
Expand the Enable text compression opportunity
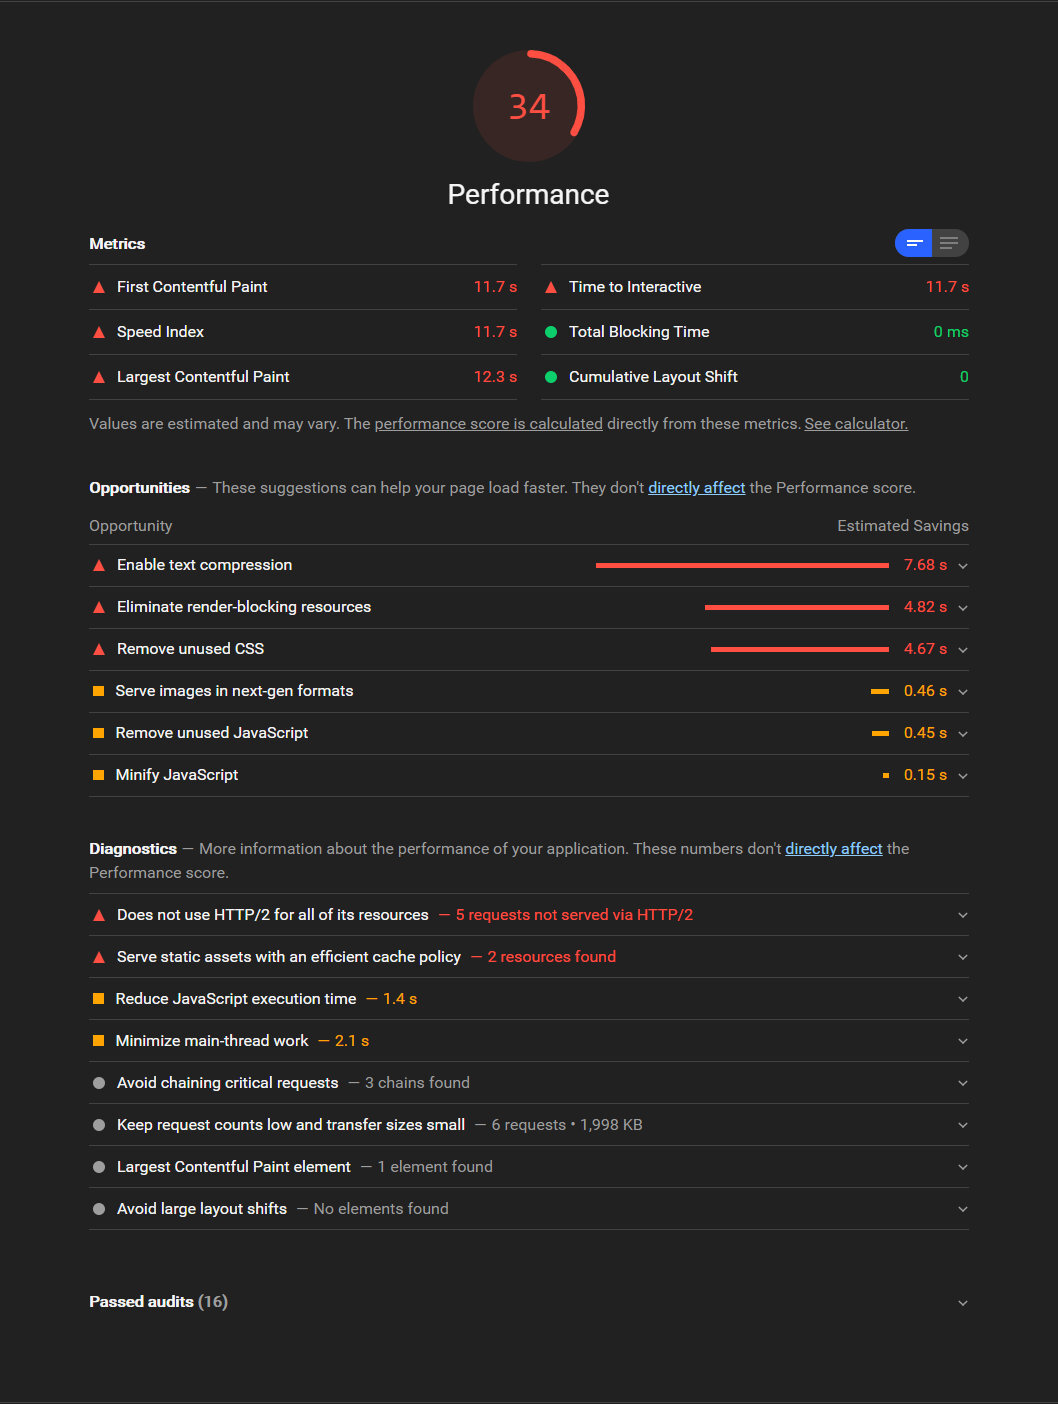[963, 566]
